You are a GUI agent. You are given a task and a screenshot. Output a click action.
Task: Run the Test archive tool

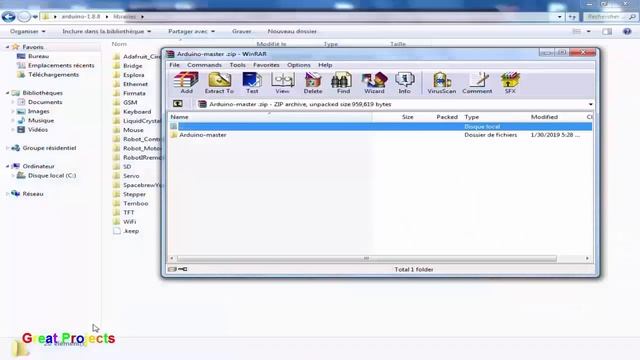pyautogui.click(x=252, y=82)
